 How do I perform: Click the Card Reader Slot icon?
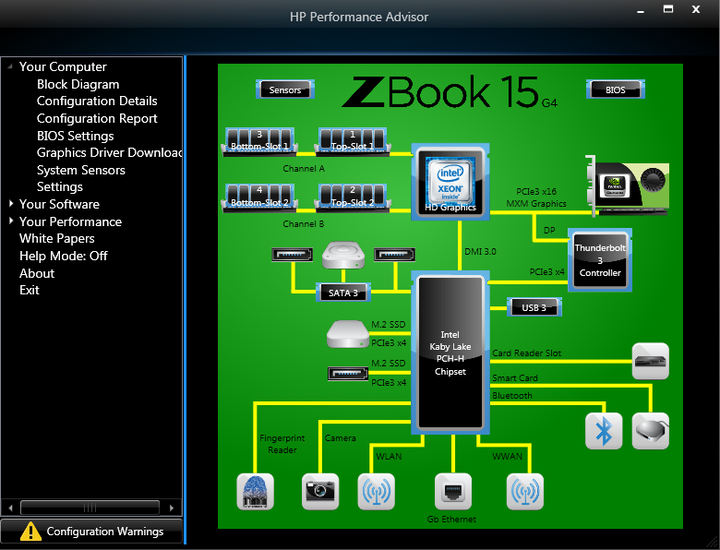coord(650,361)
